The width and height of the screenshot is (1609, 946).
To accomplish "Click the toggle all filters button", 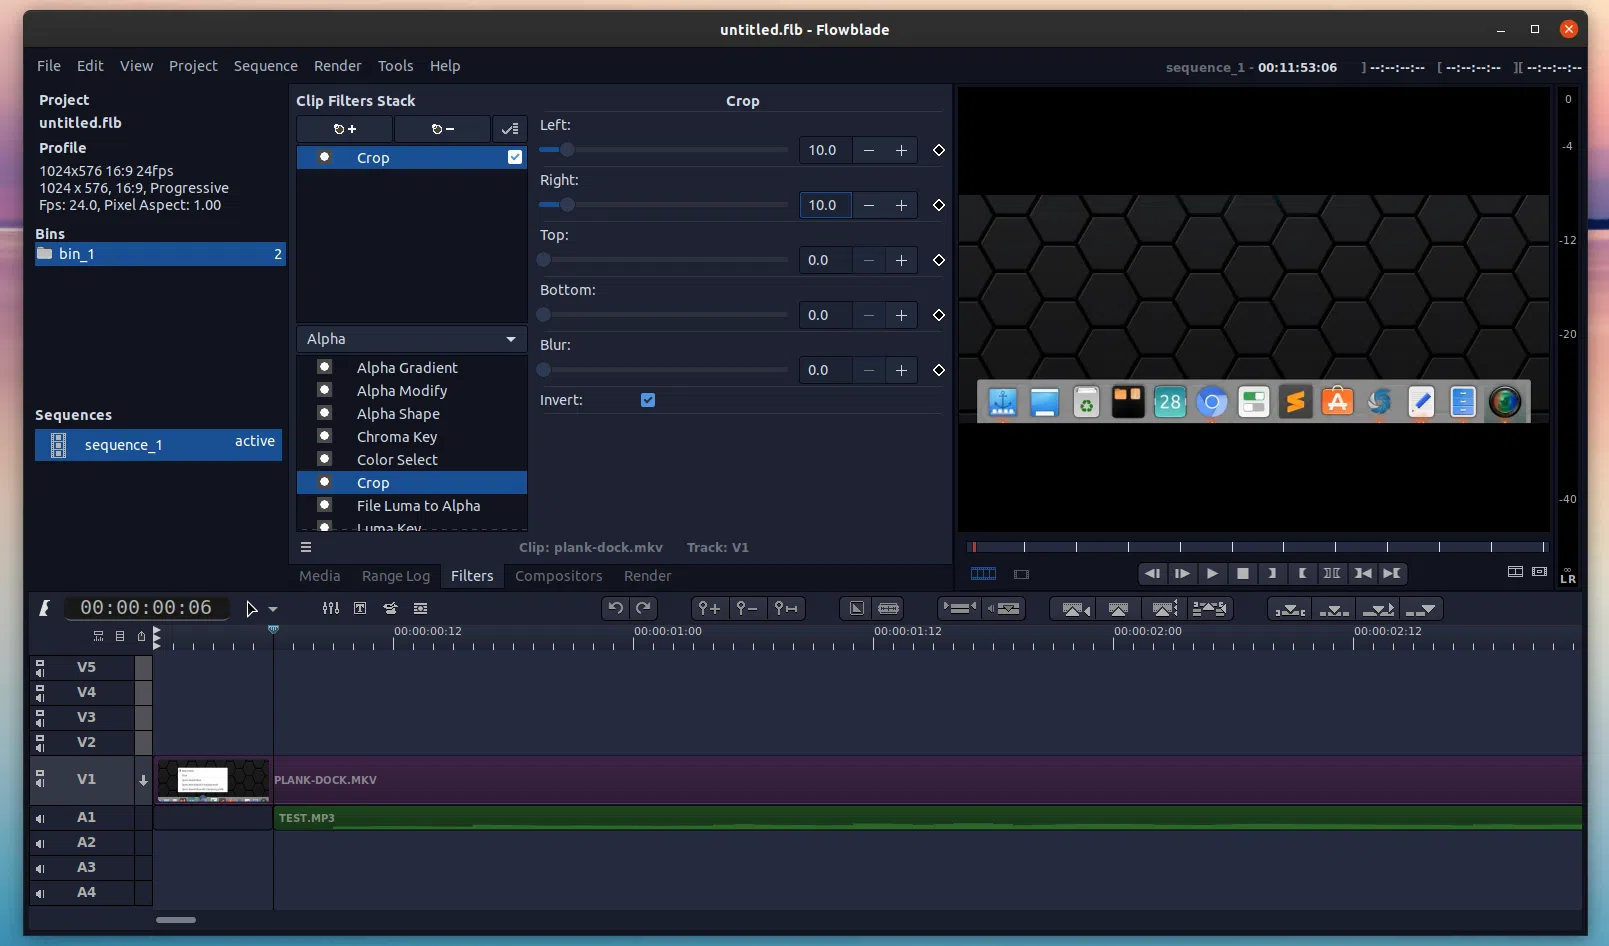I will (510, 129).
